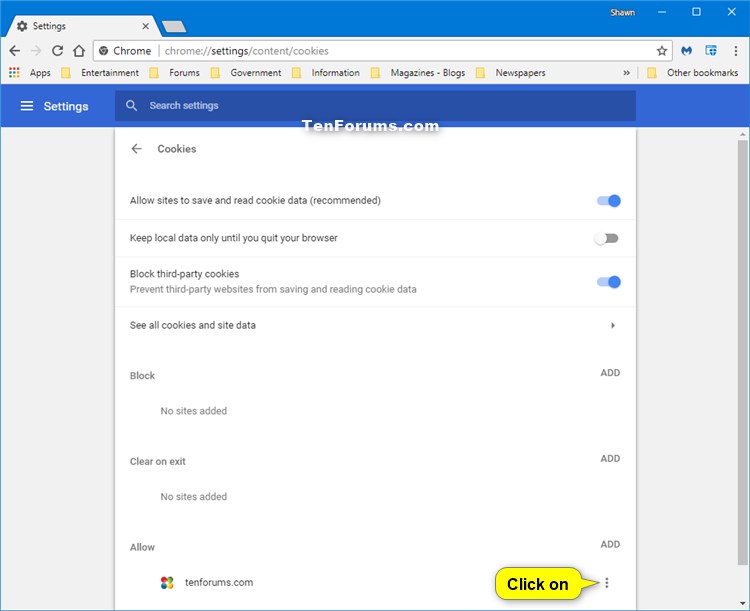This screenshot has height=611, width=750.
Task: Open the Malwarebytes extension icon
Action: [x=686, y=51]
